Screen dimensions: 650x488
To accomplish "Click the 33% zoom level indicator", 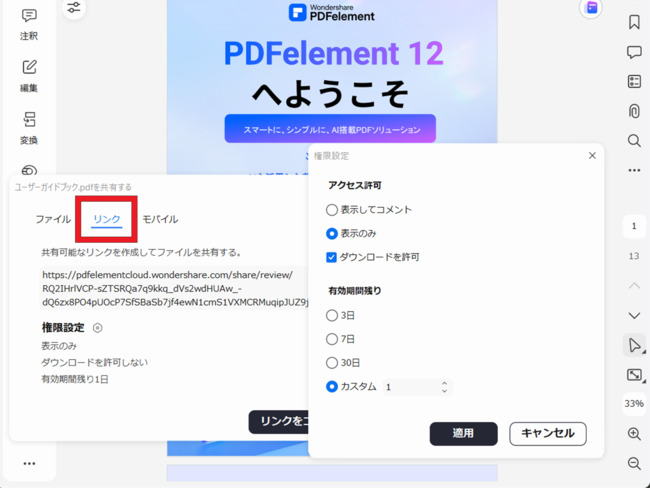I will (x=634, y=403).
